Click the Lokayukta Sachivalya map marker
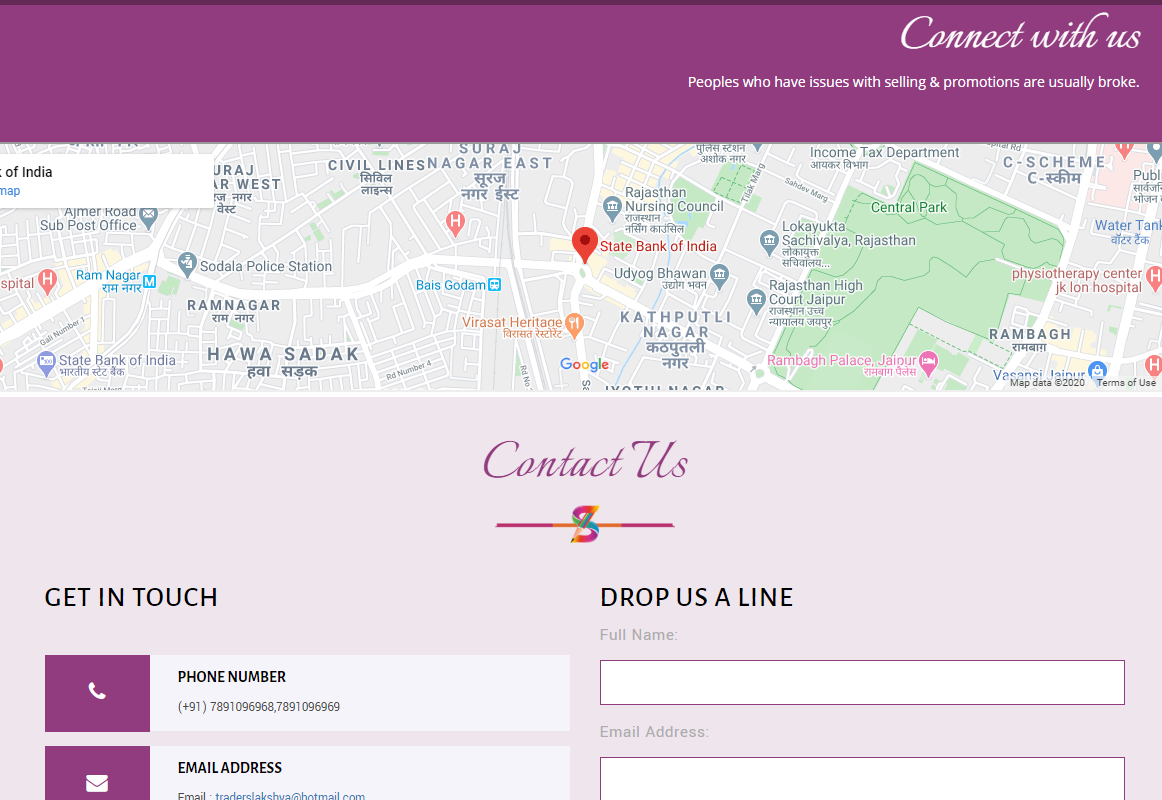The width and height of the screenshot is (1162, 800). pos(768,240)
